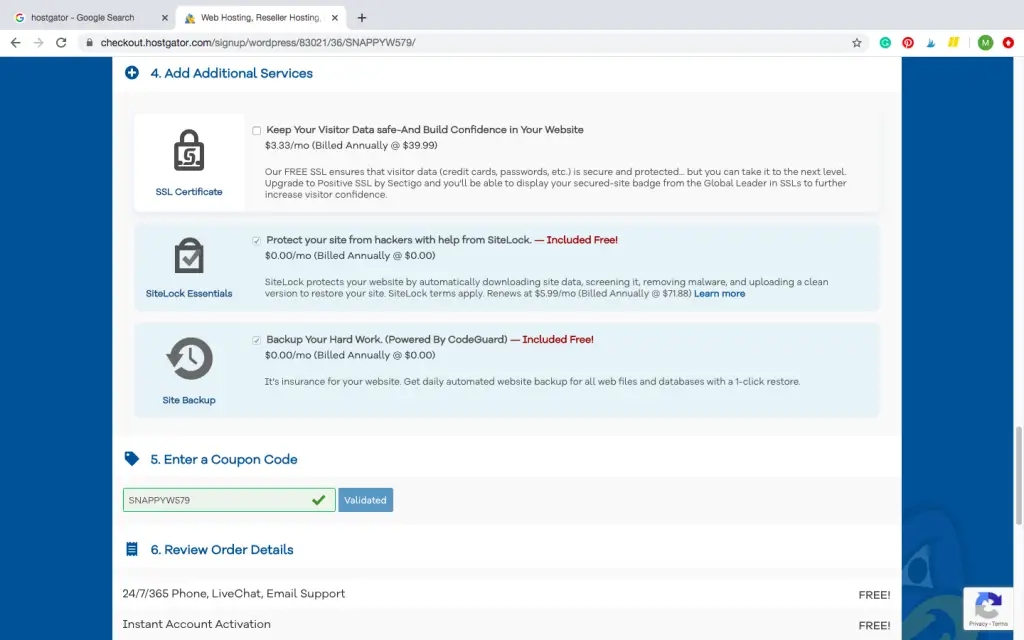This screenshot has width=1024, height=640.
Task: Go back to the previous page
Action: pos(16,42)
